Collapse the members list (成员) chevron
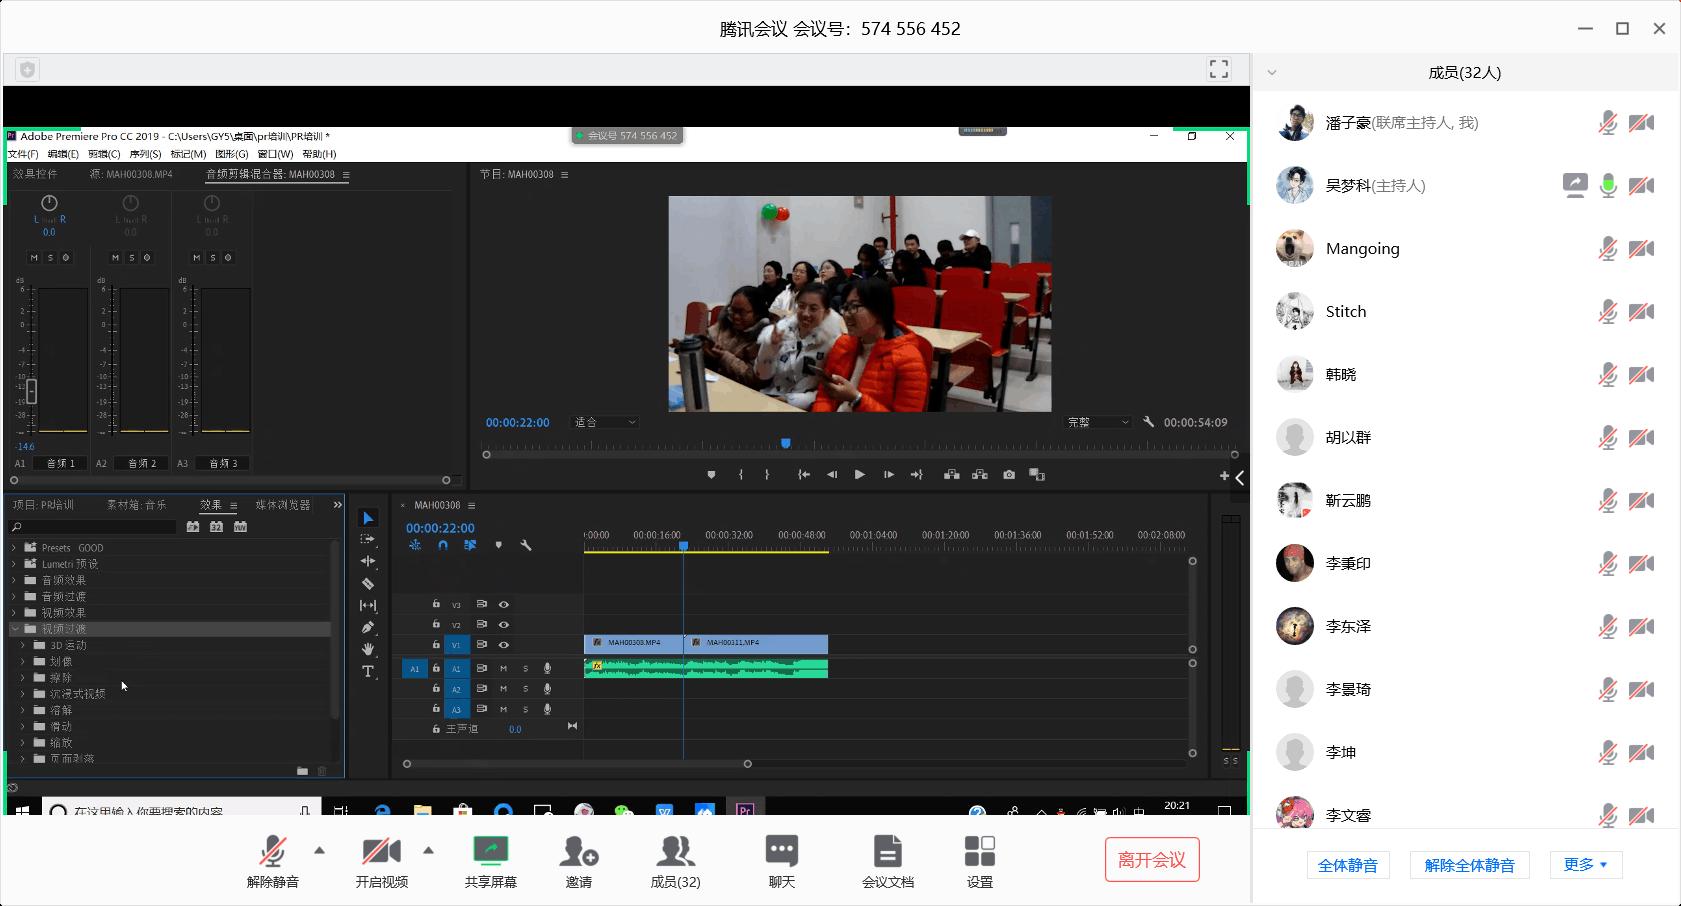This screenshot has width=1681, height=906. (x=1272, y=73)
